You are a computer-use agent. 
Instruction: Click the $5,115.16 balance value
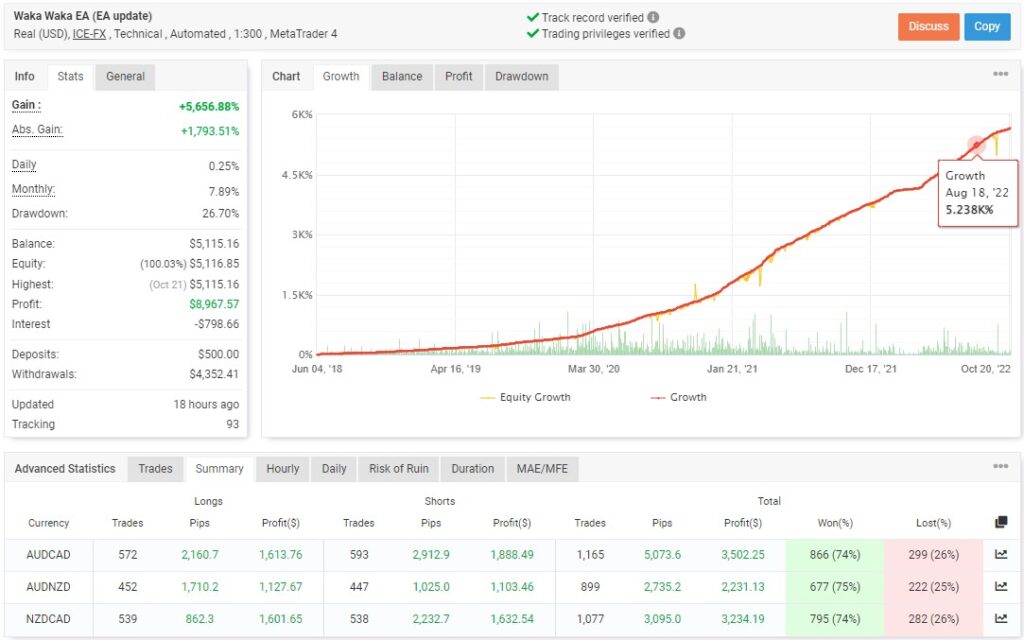(x=214, y=244)
